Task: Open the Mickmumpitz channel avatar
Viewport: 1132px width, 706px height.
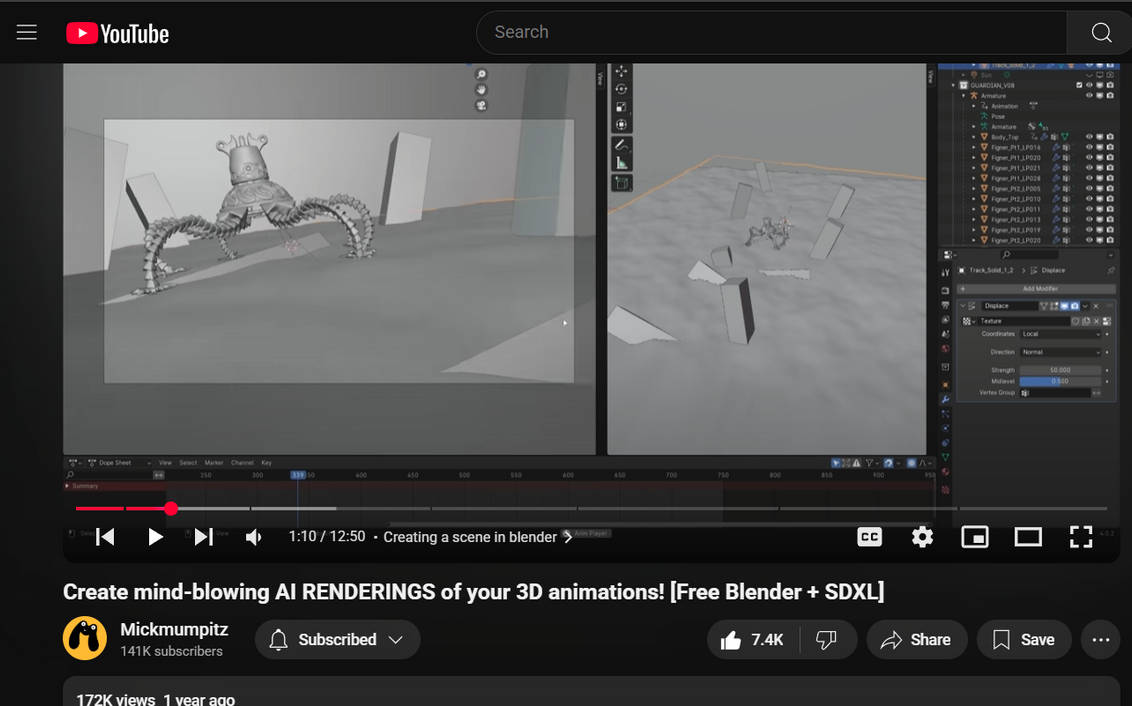Action: [x=84, y=638]
